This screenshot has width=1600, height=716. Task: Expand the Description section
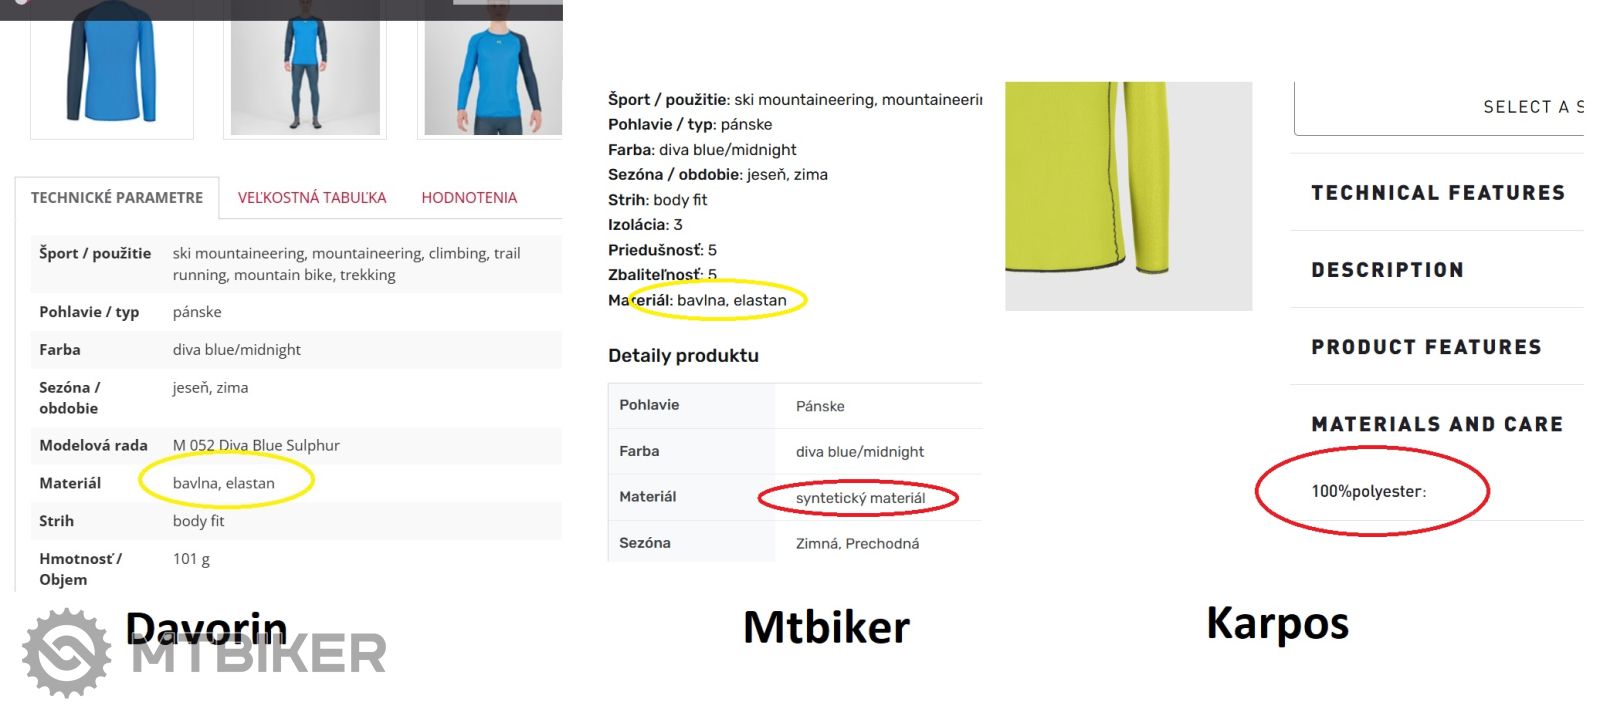click(1388, 270)
